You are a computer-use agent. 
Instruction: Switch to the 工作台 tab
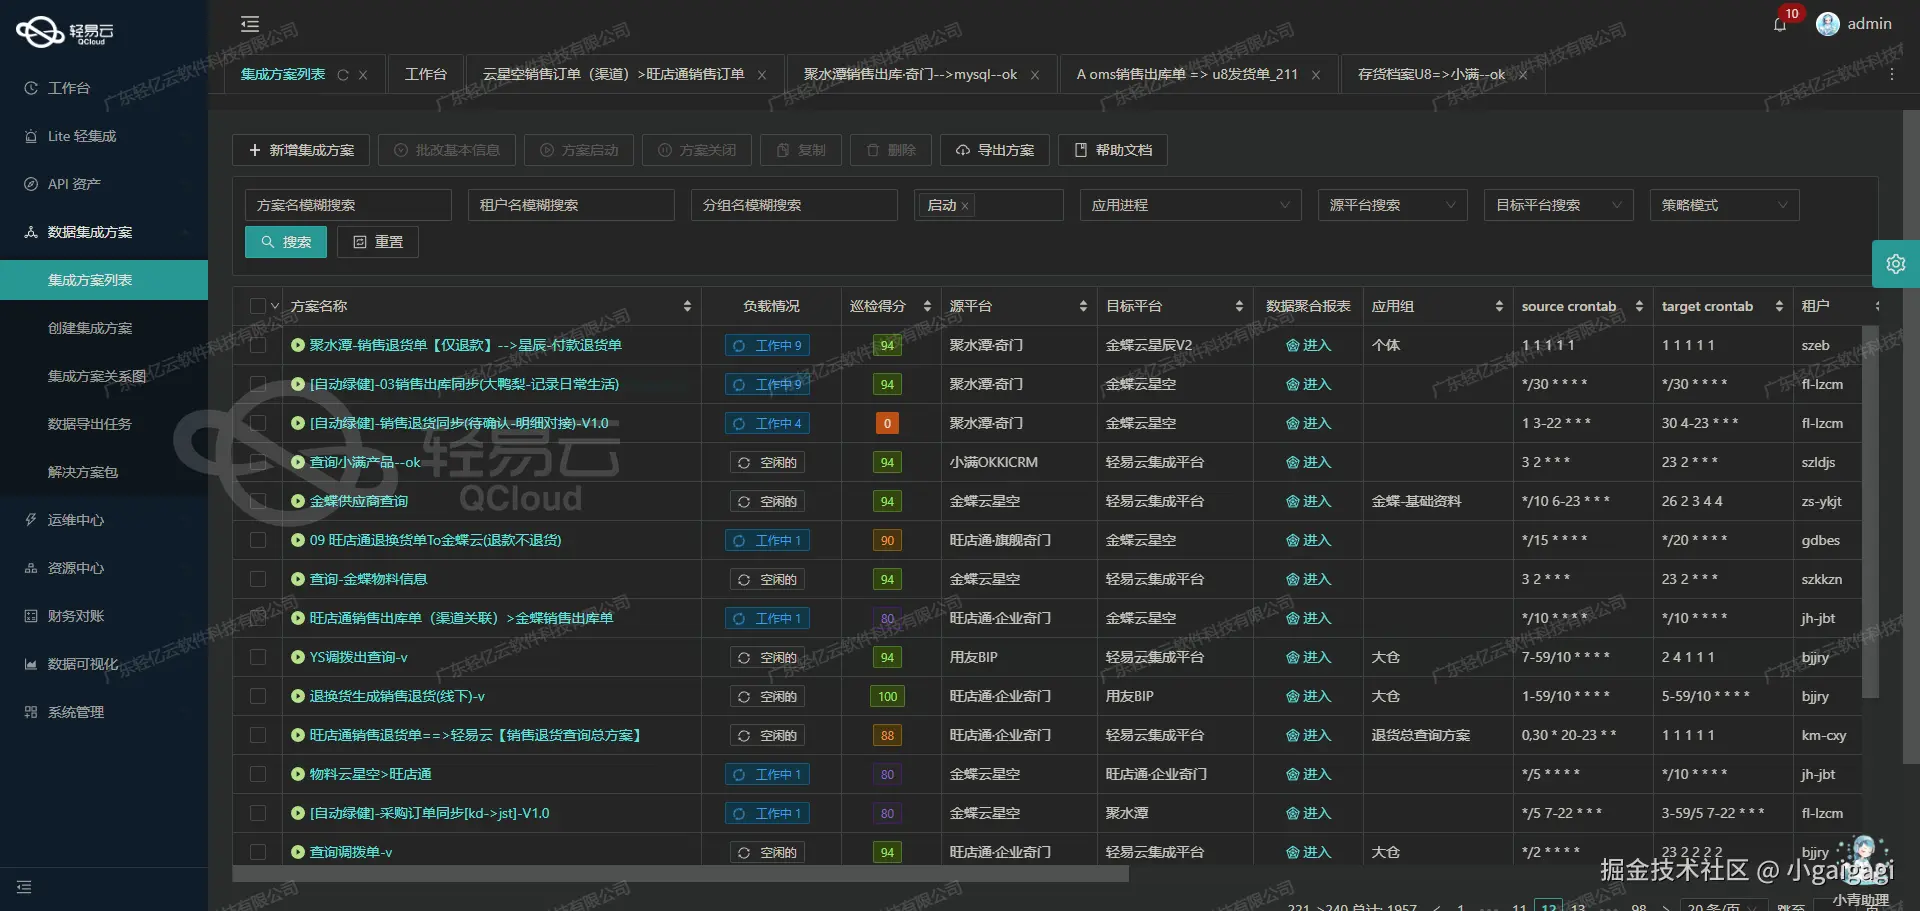(x=426, y=73)
